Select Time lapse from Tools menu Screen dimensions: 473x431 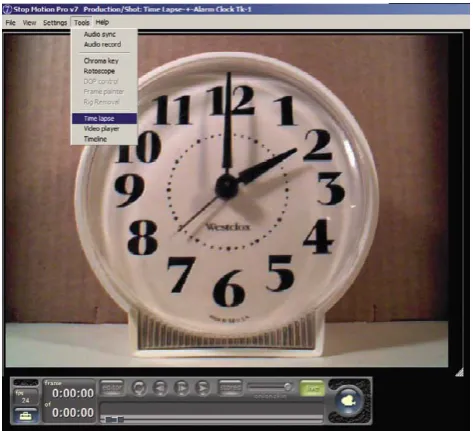(104, 119)
